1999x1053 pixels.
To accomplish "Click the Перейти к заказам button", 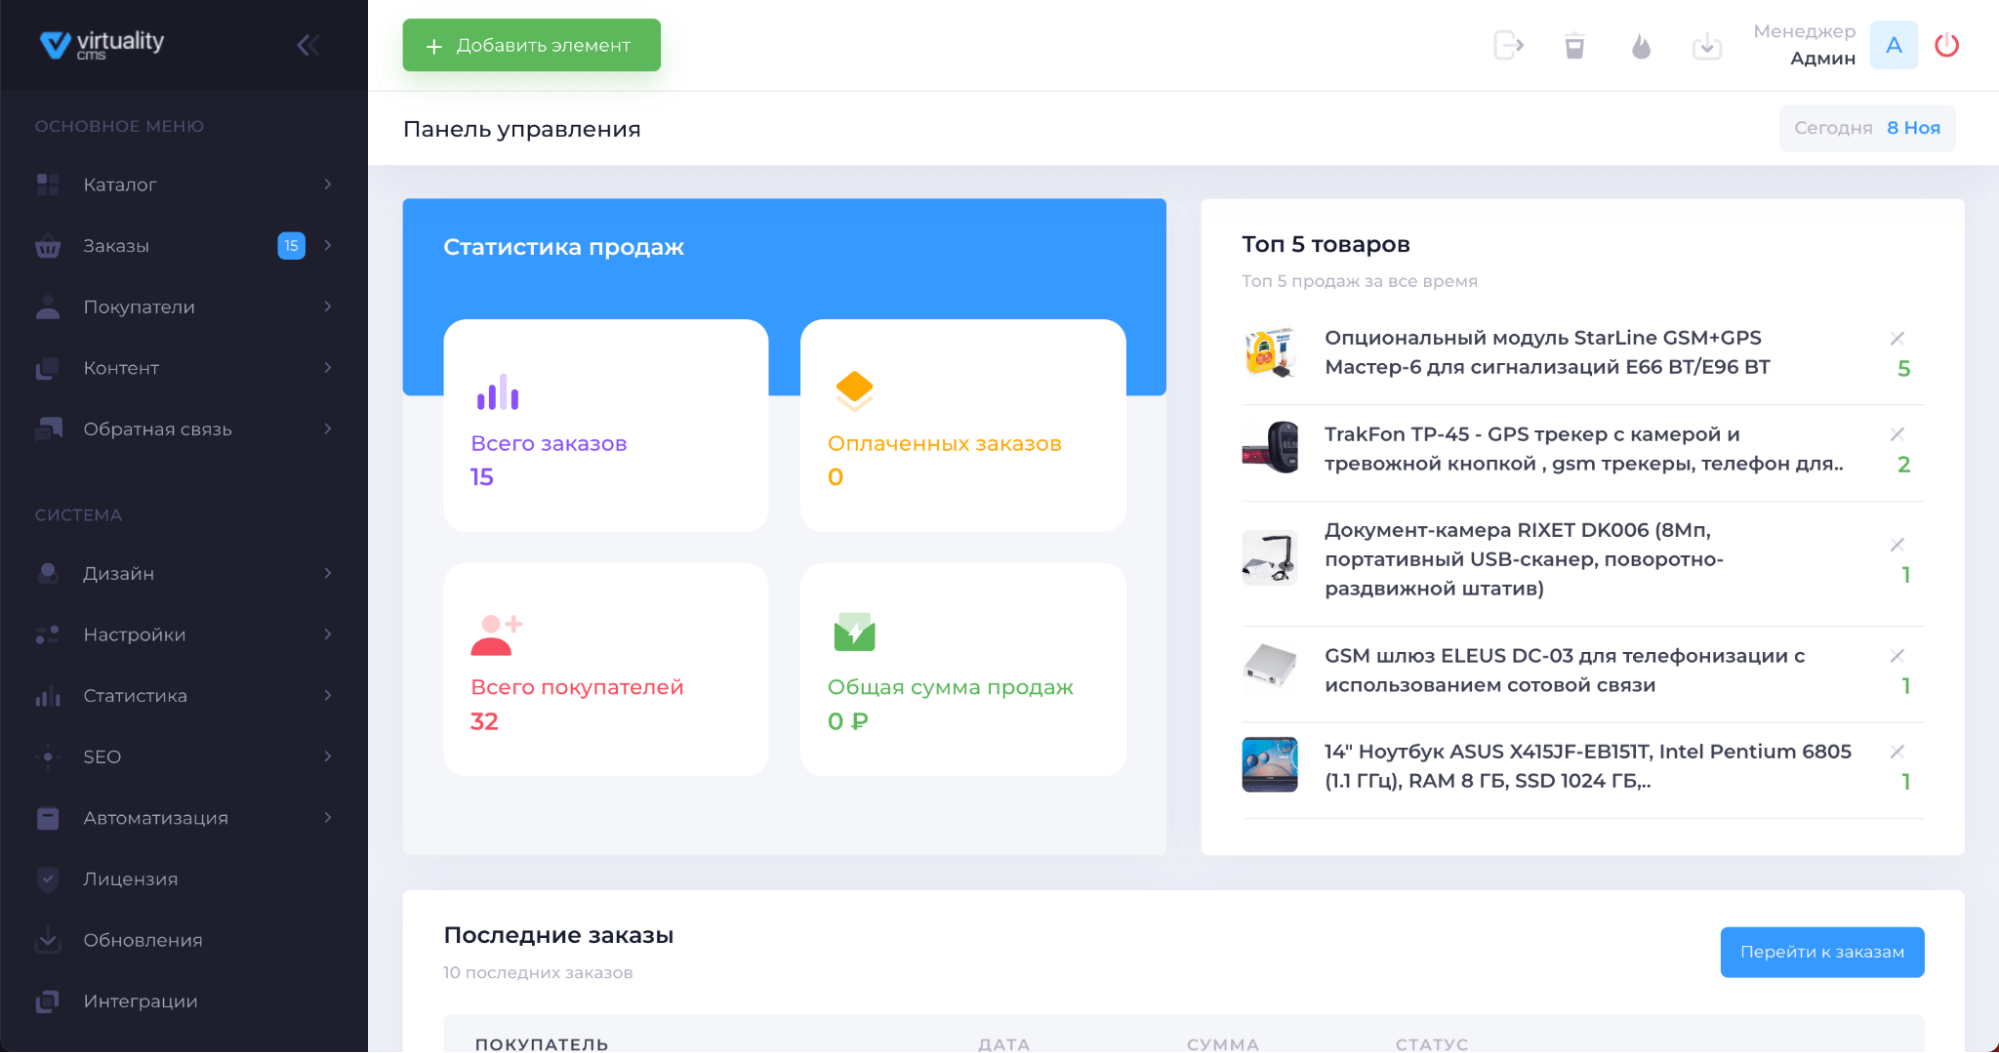I will coord(1822,951).
